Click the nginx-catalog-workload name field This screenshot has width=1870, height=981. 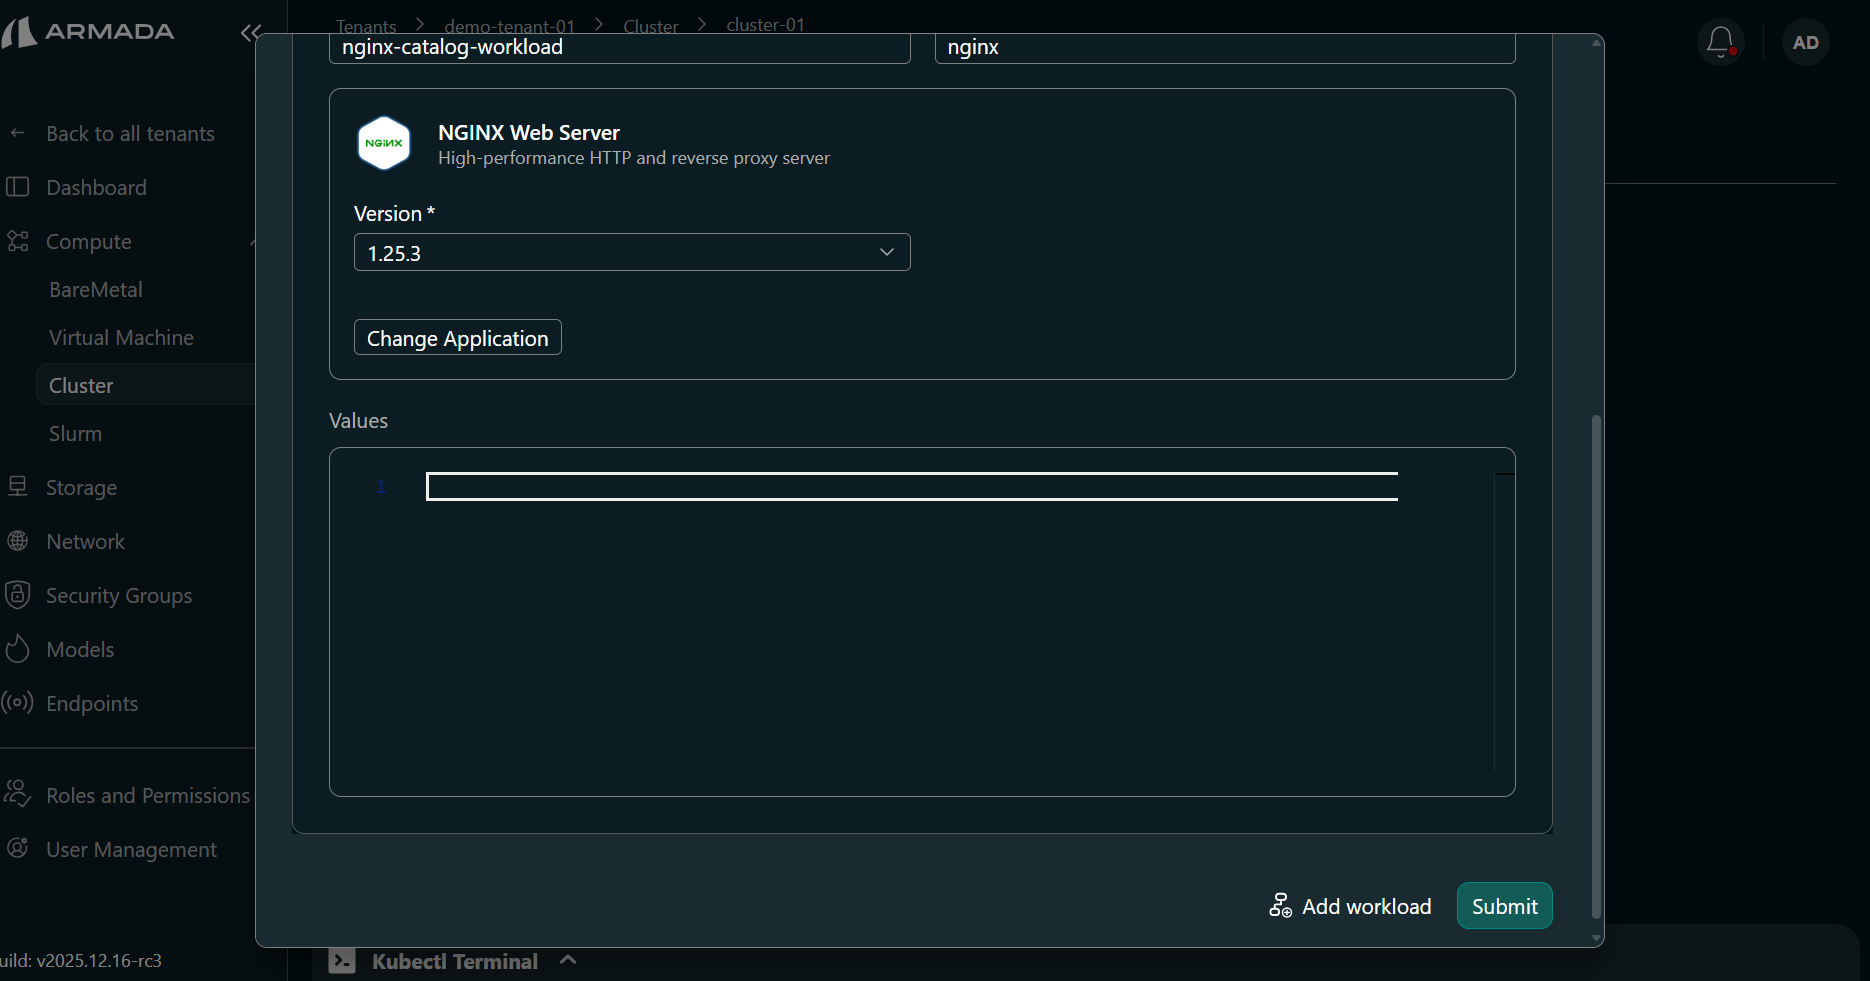[x=619, y=47]
